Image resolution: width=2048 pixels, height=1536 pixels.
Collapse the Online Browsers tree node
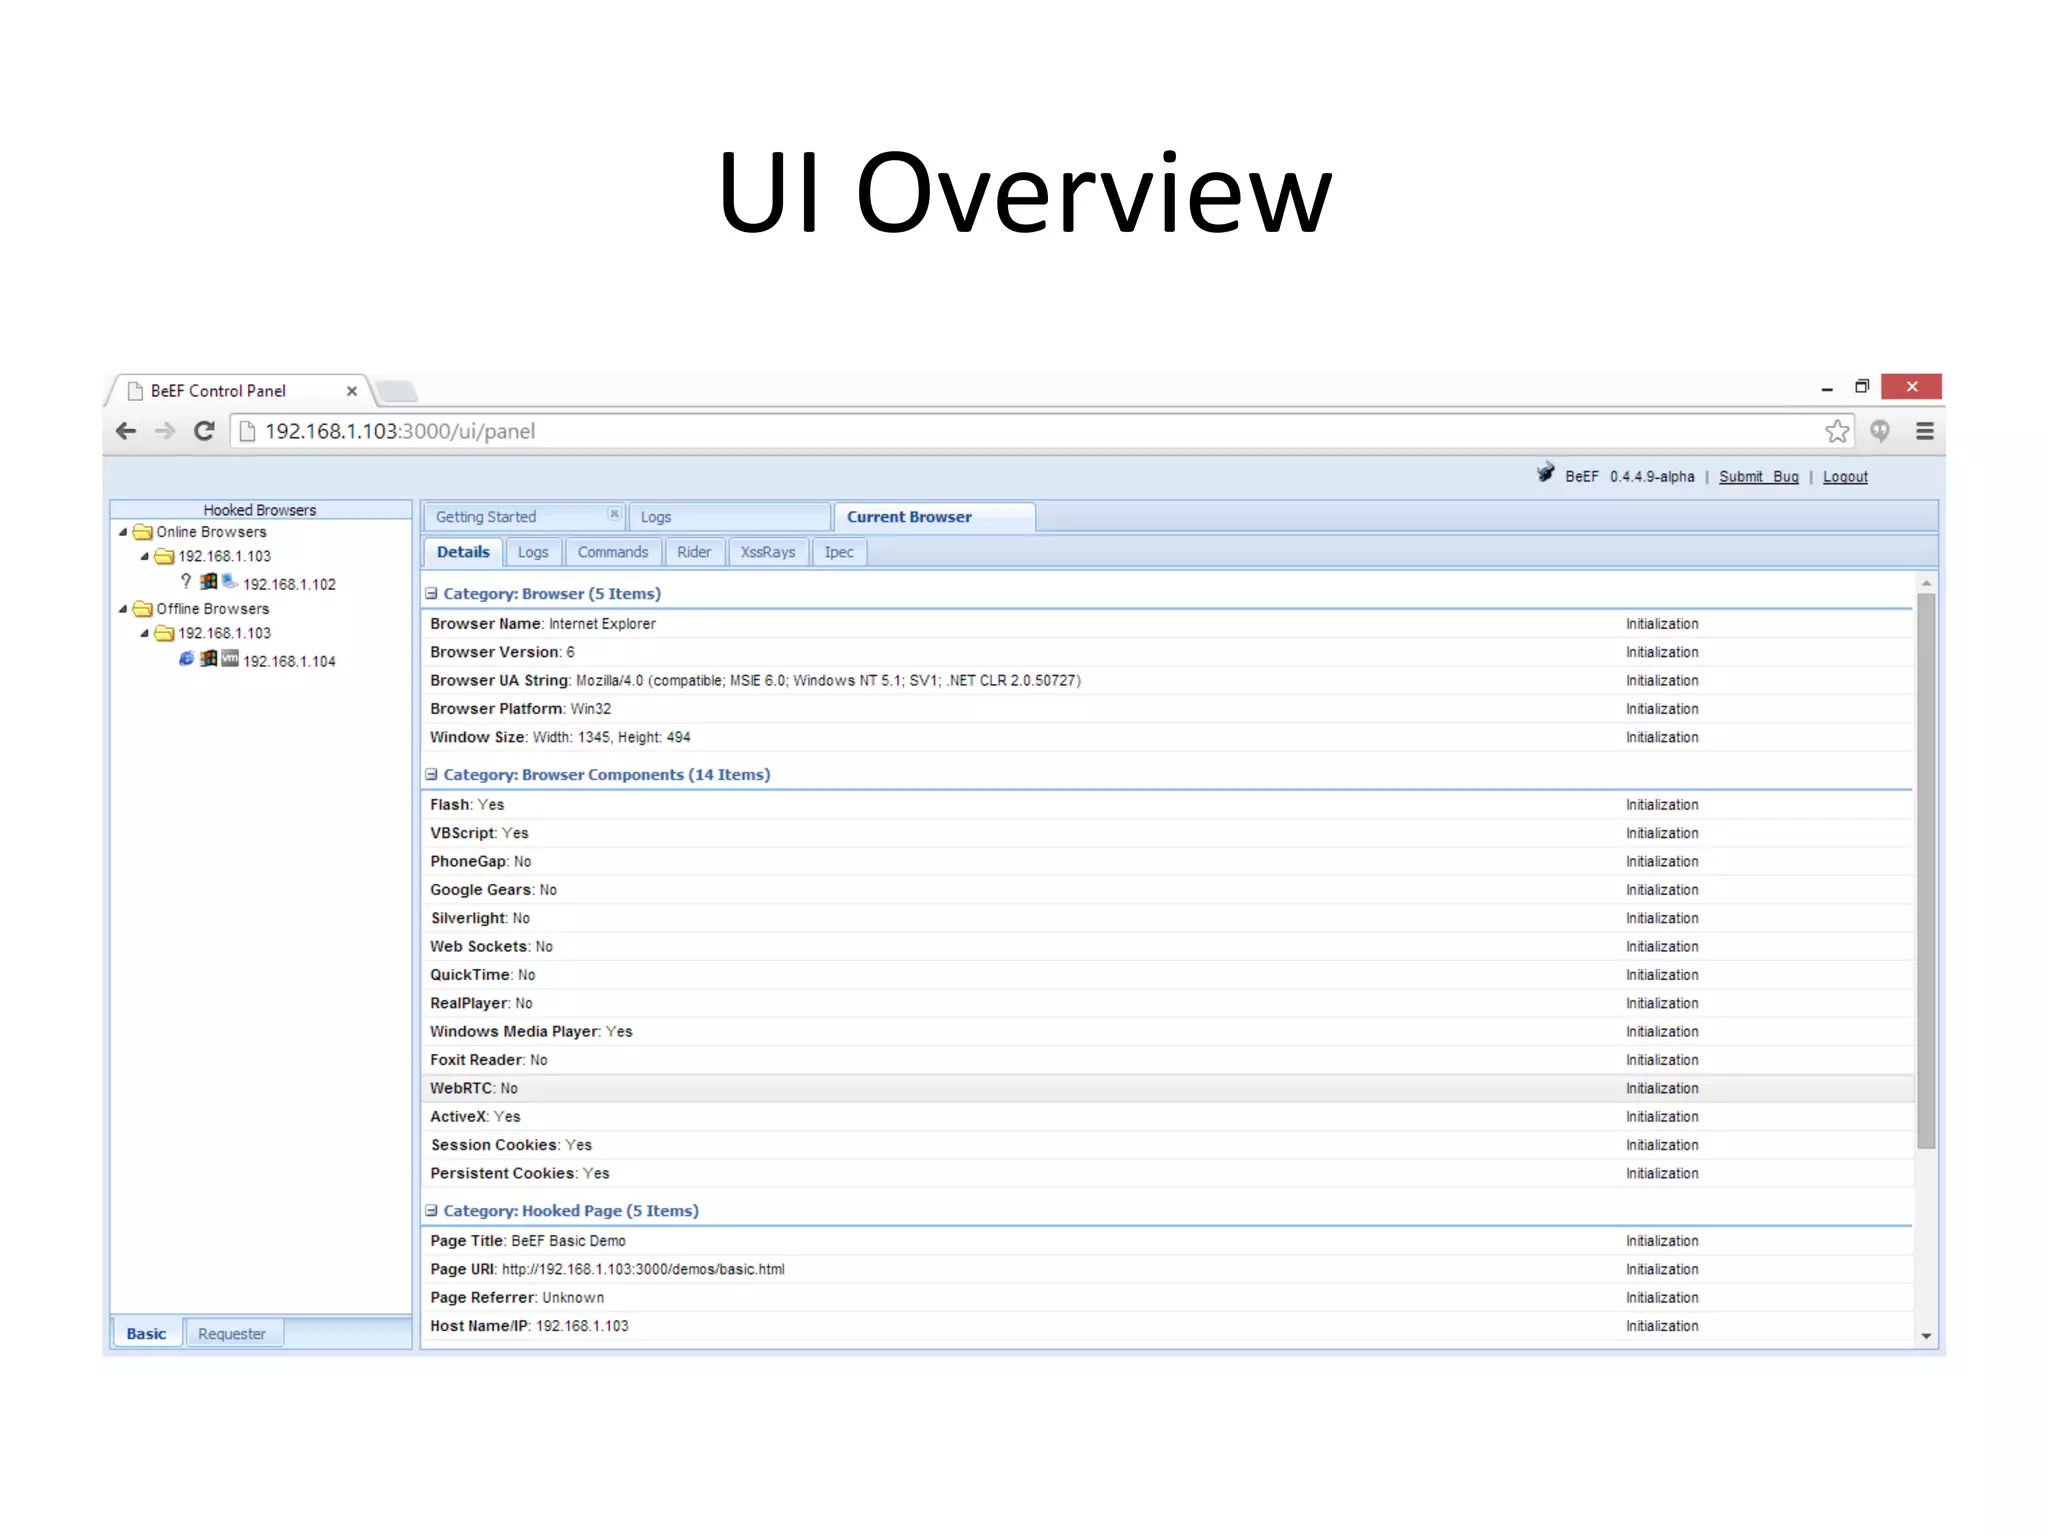click(x=123, y=532)
